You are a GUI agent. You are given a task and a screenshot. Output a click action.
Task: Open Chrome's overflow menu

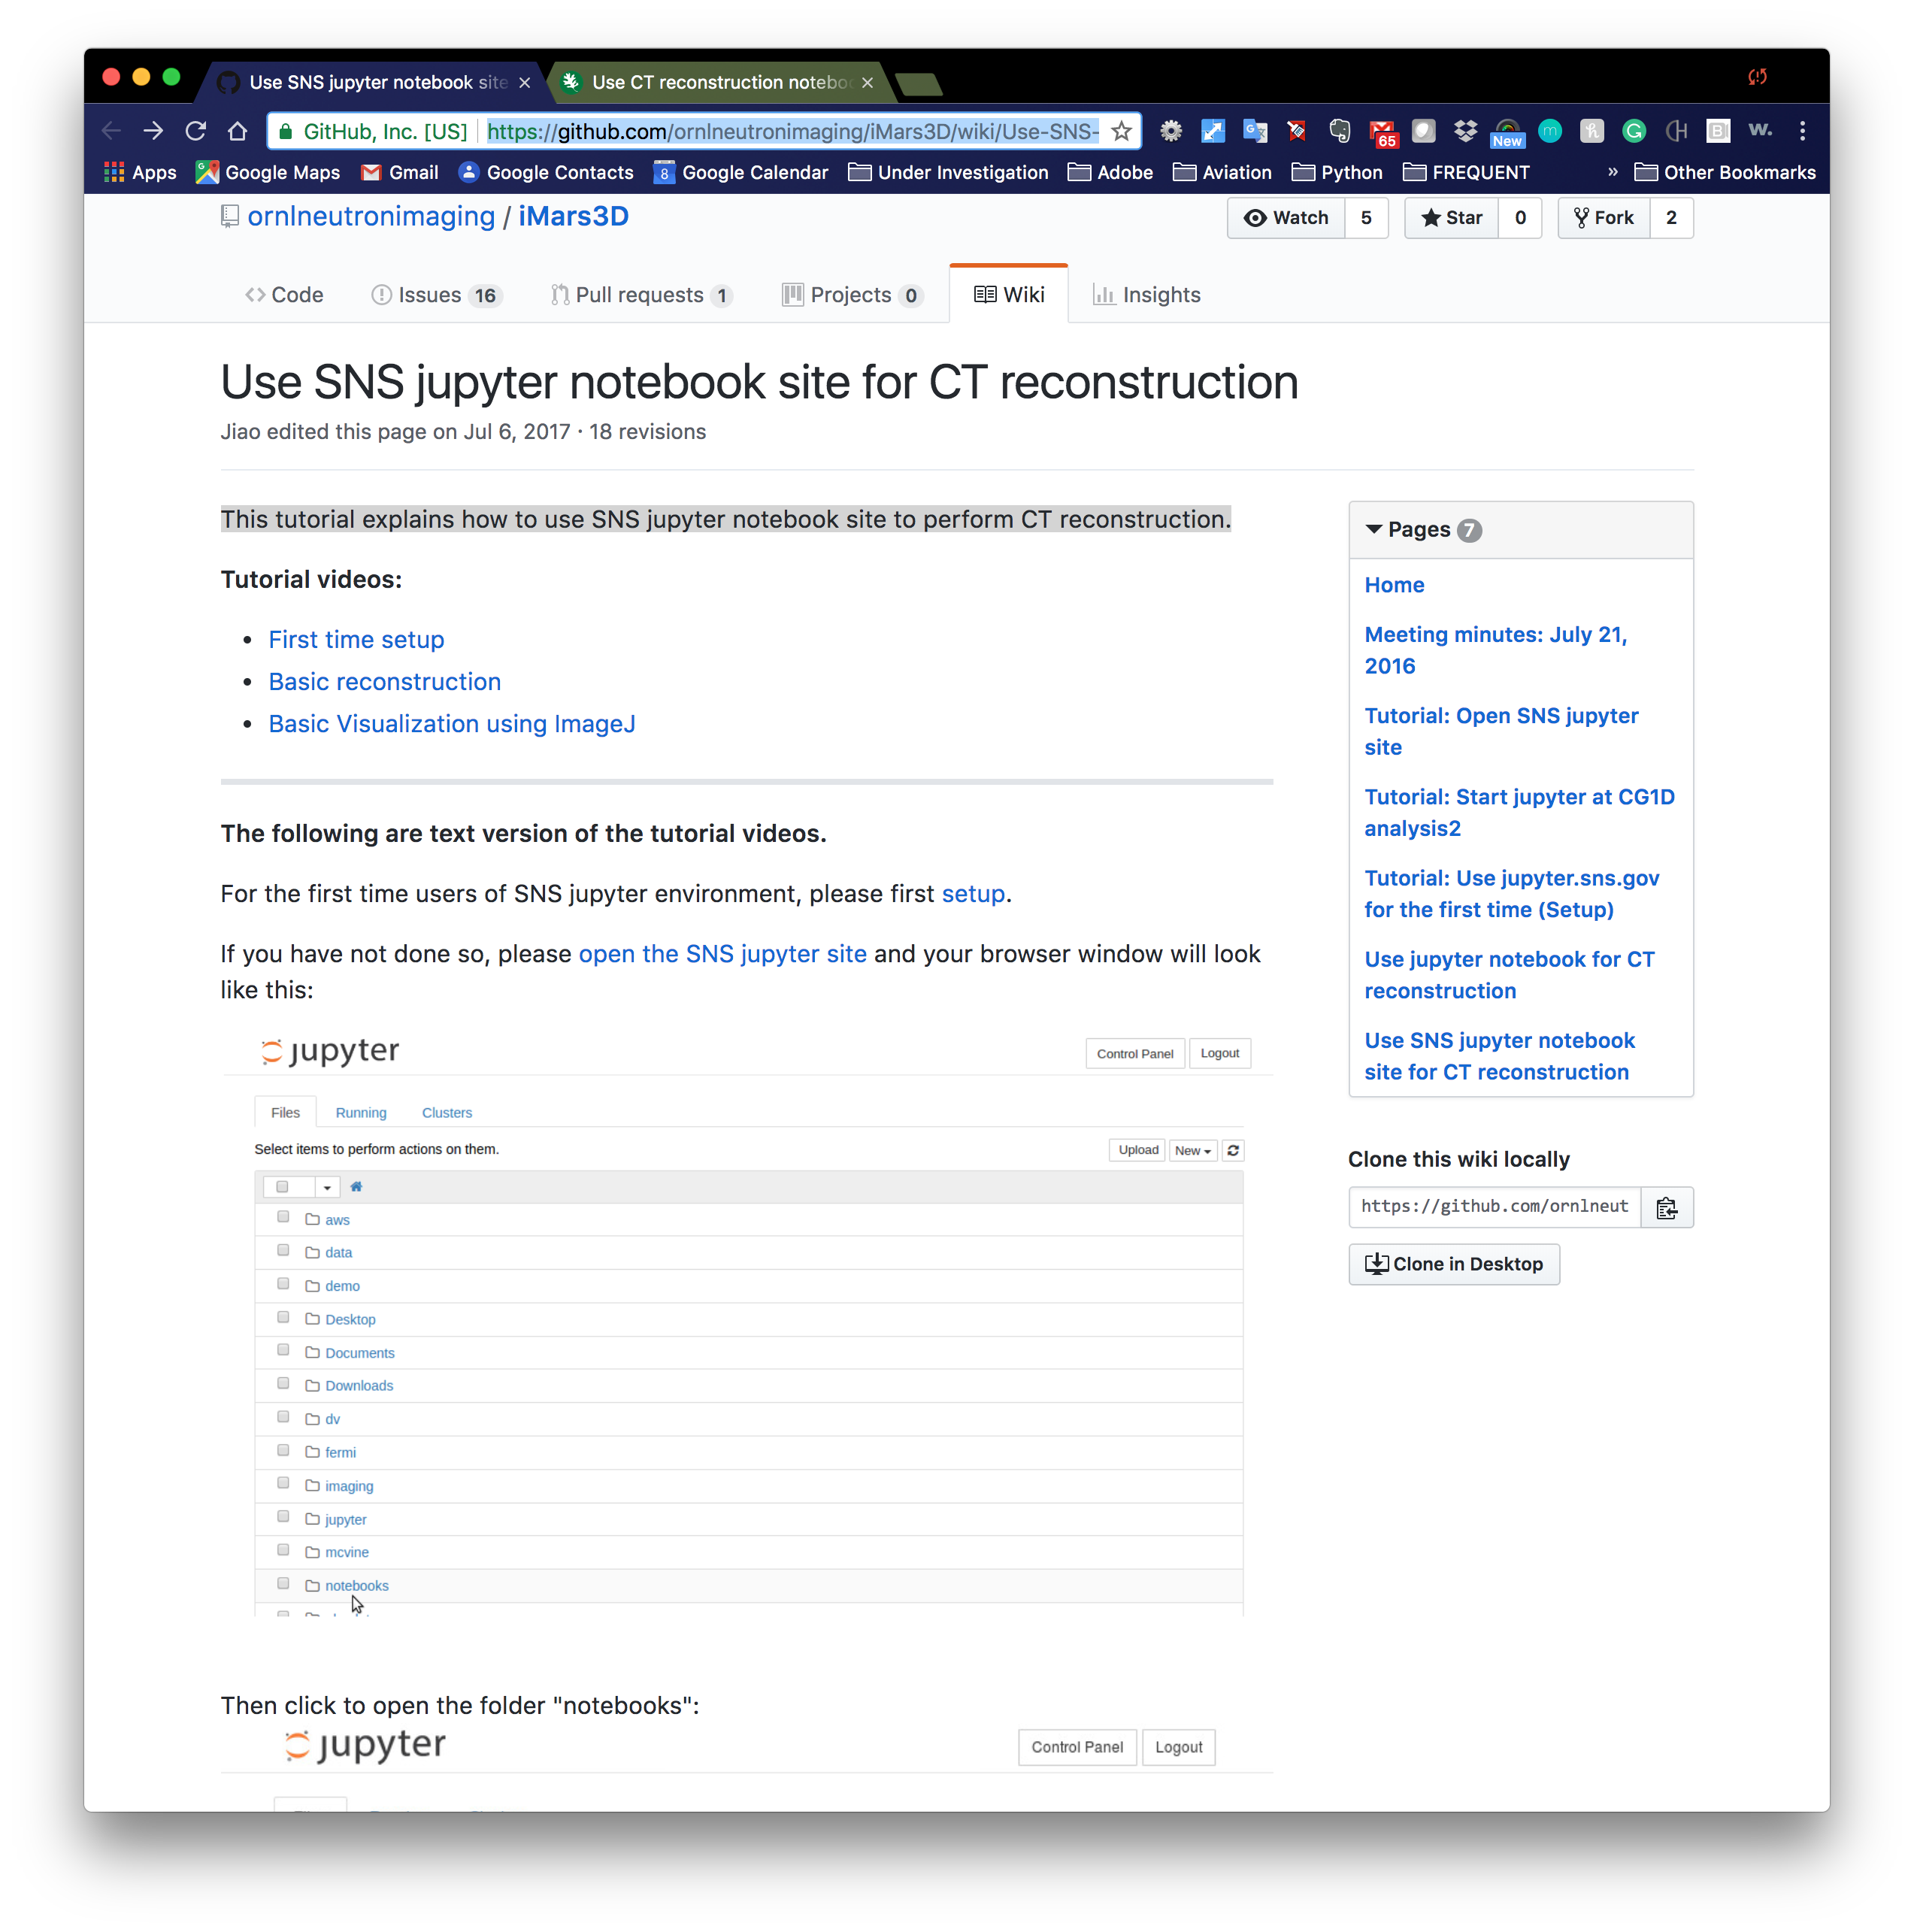coord(1801,131)
